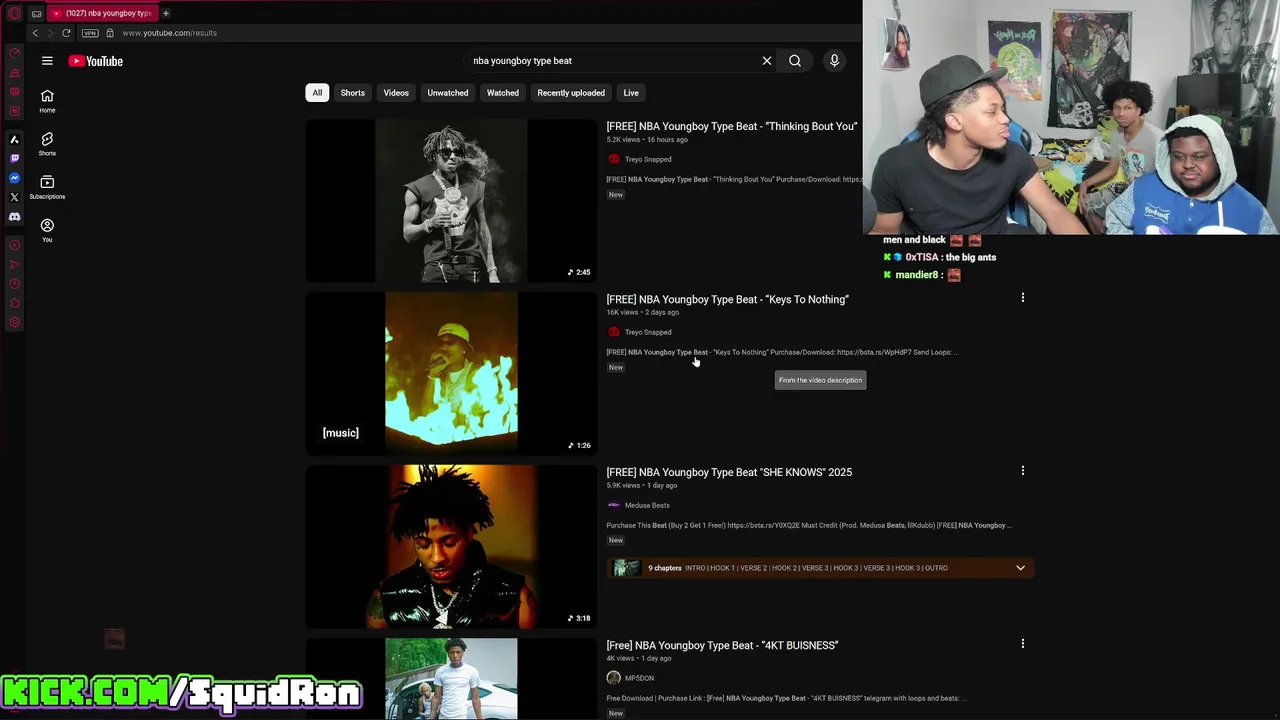Open 'SHE KNOWS' 2025 video thumbnail
The image size is (1280, 720).
click(451, 547)
